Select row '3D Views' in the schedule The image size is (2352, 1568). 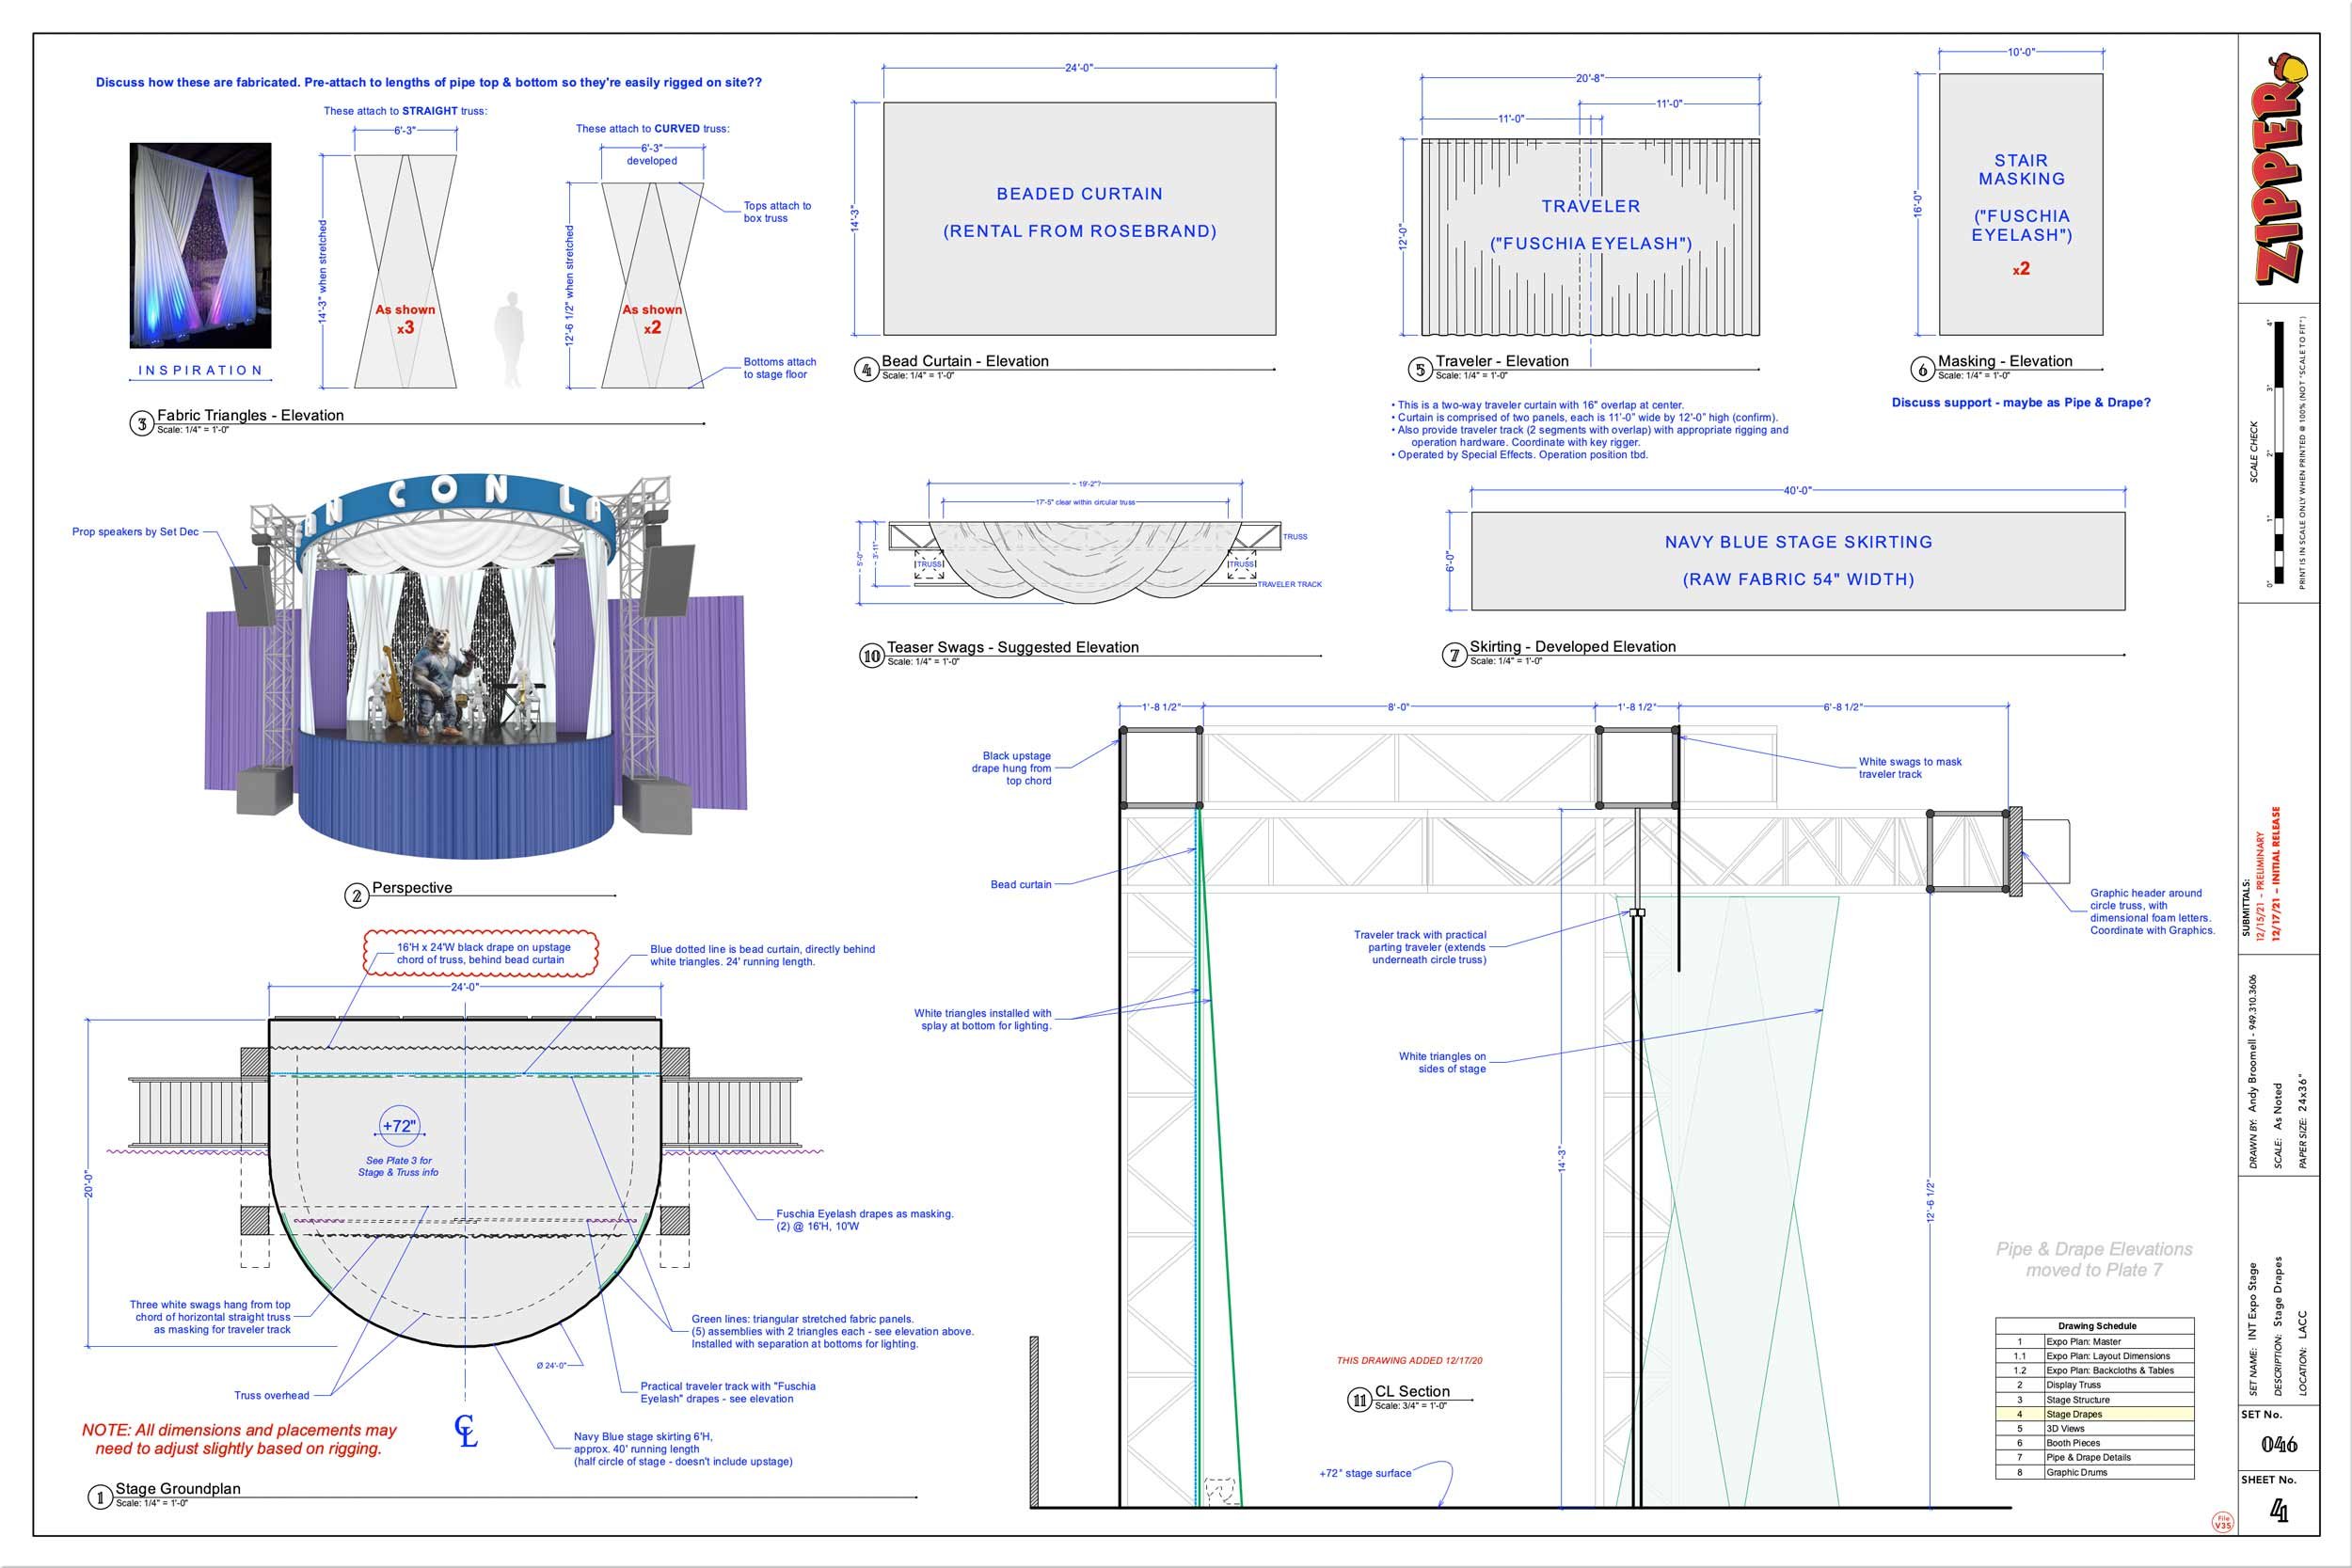pyautogui.click(x=2095, y=1429)
